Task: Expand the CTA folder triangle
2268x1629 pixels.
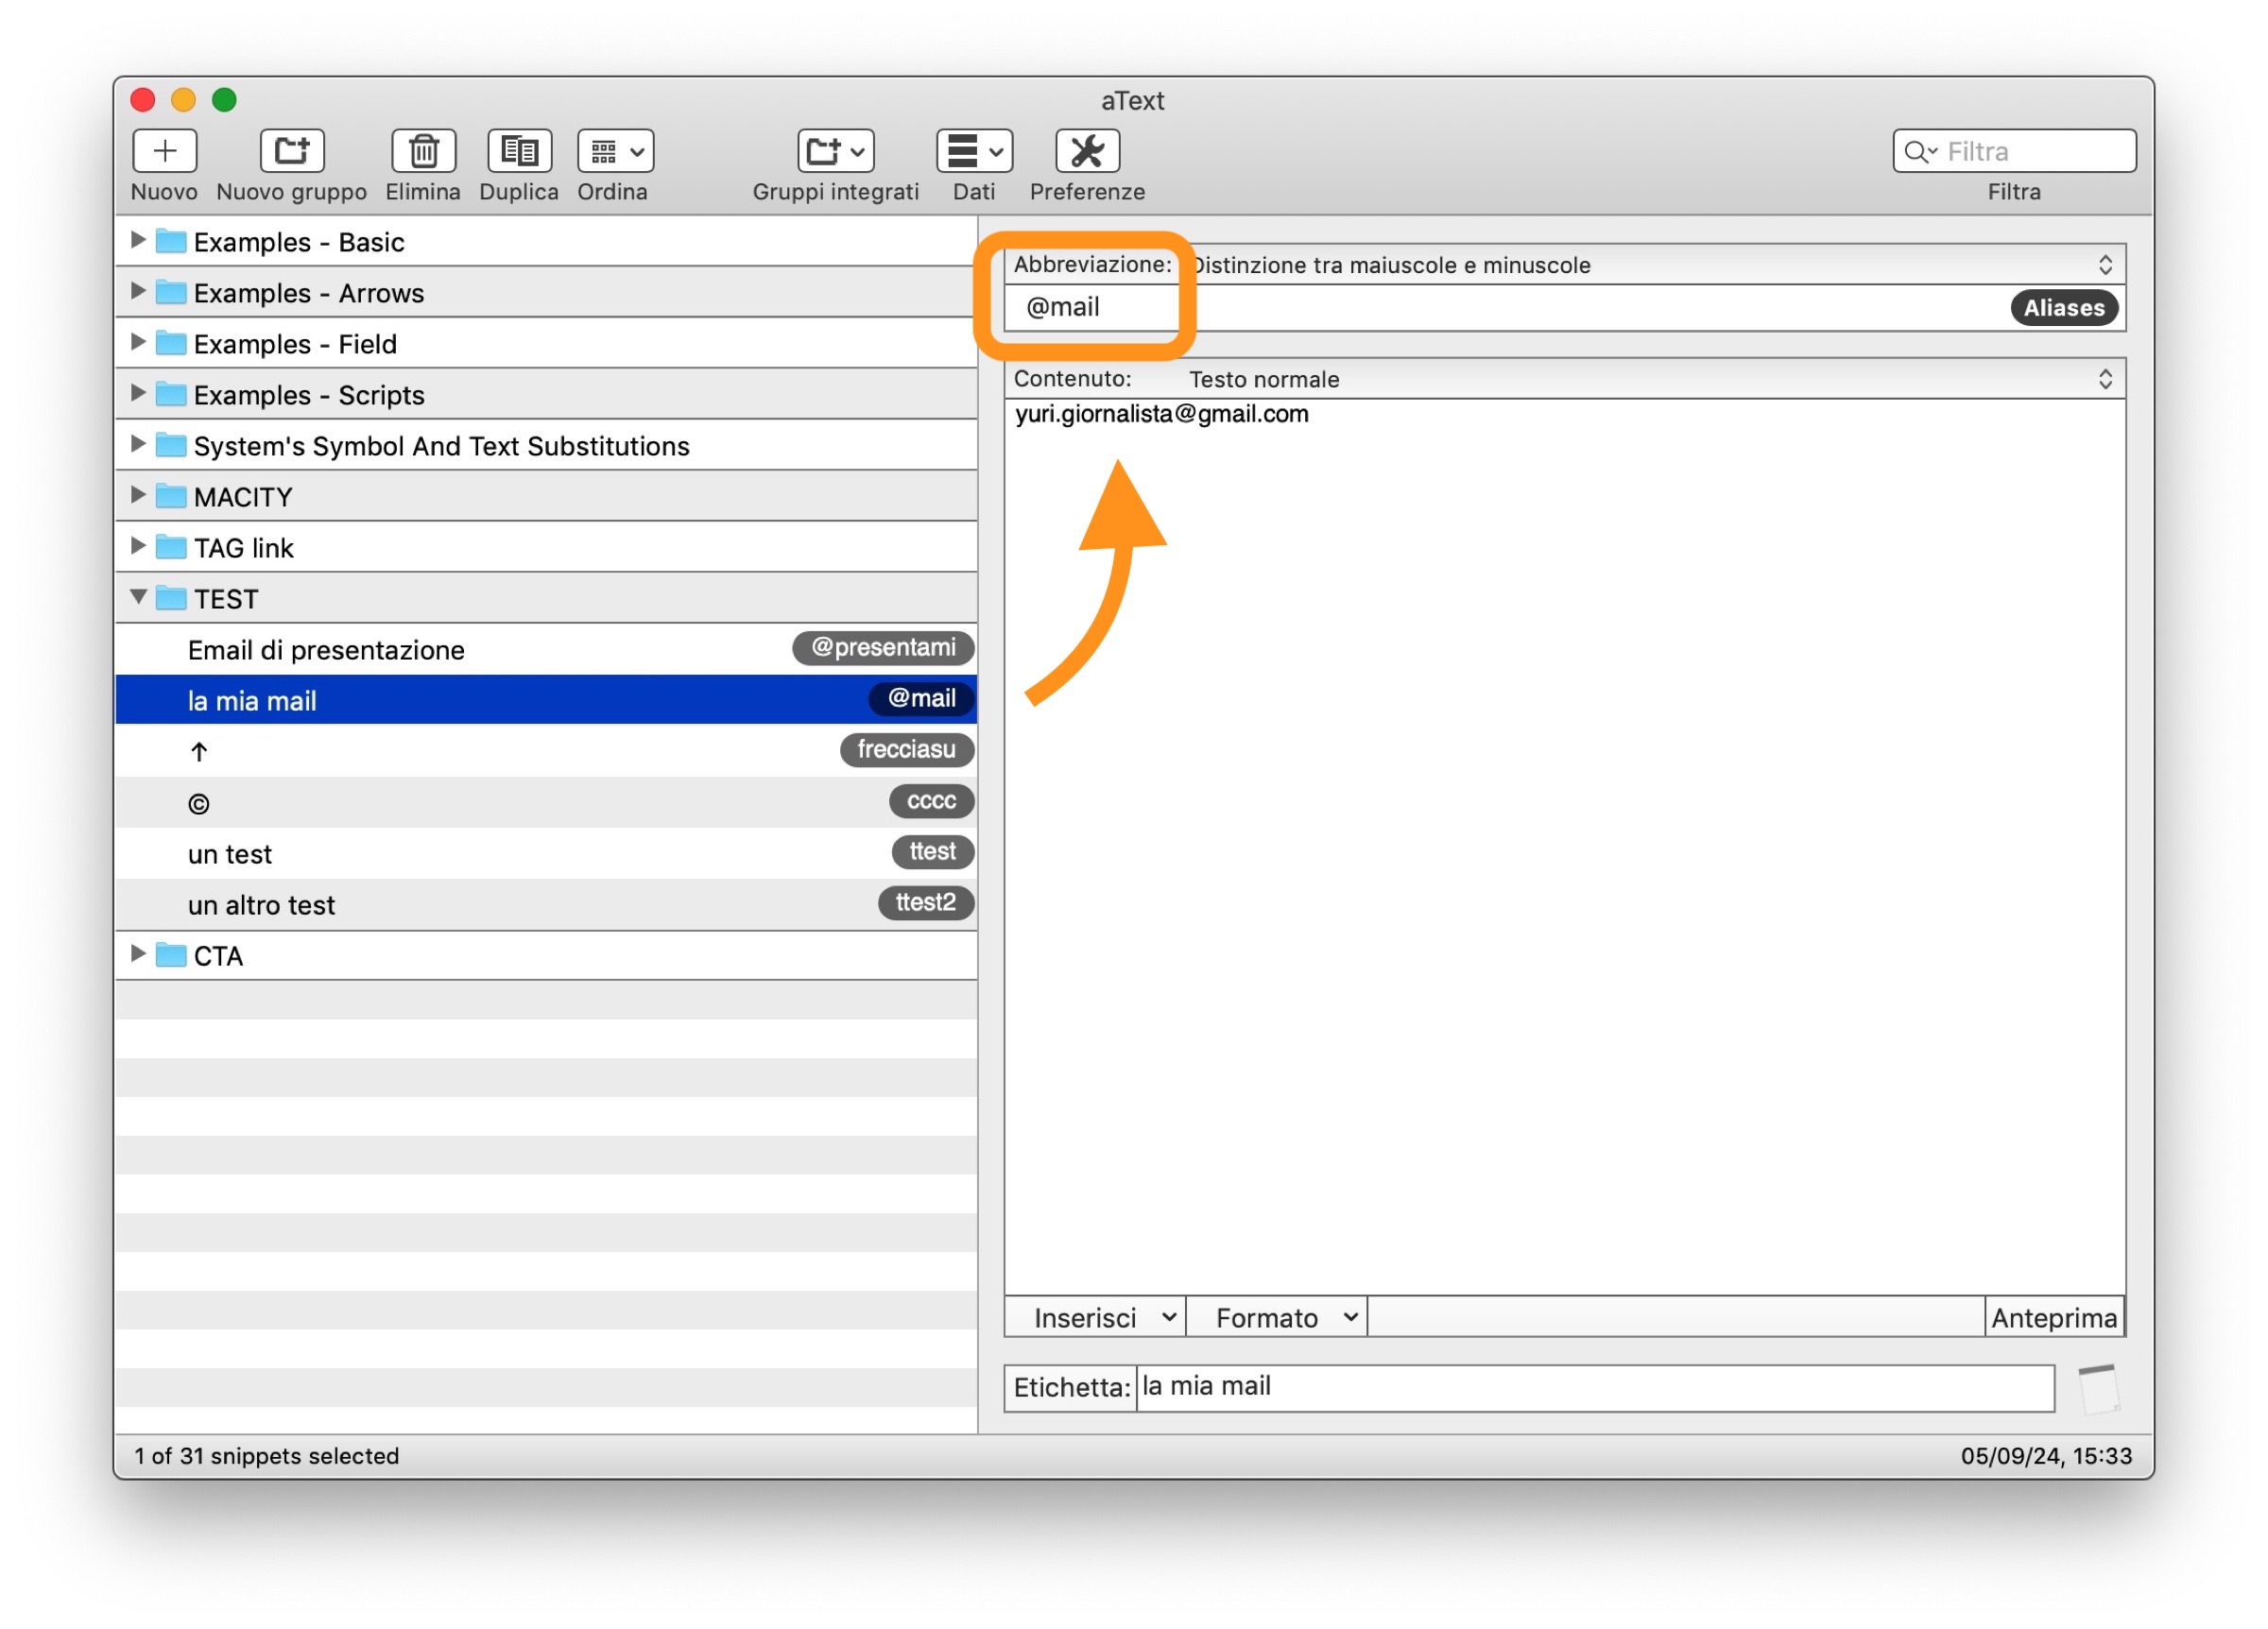Action: (x=138, y=954)
